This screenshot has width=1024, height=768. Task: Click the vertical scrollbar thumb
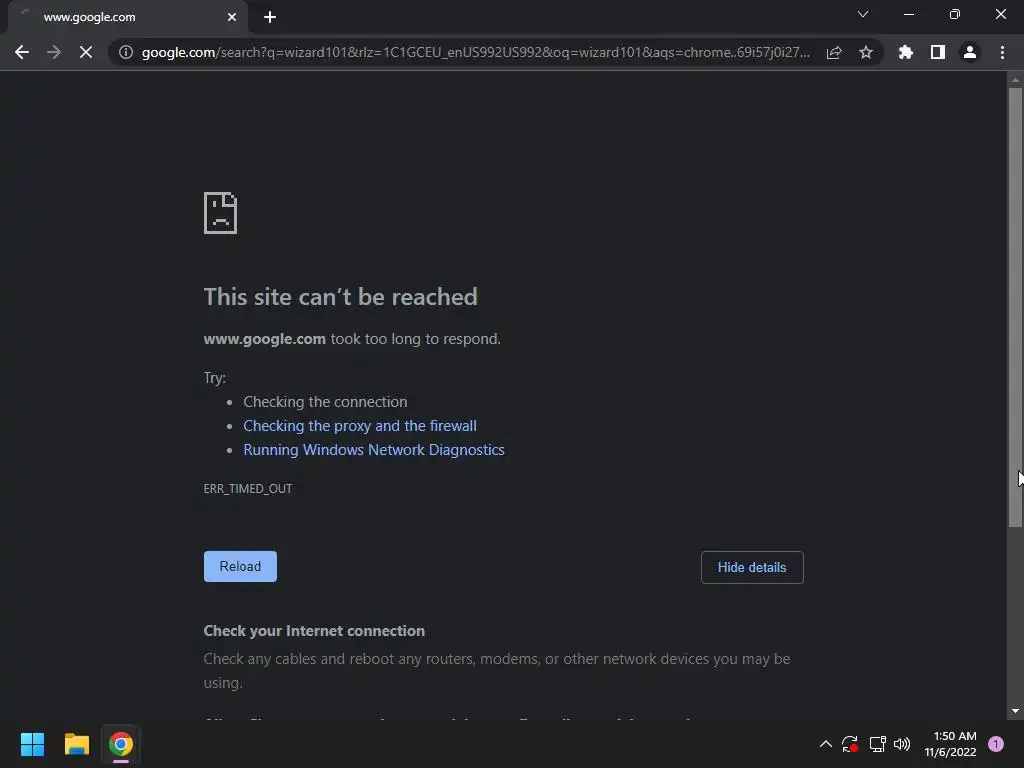coord(1015,307)
